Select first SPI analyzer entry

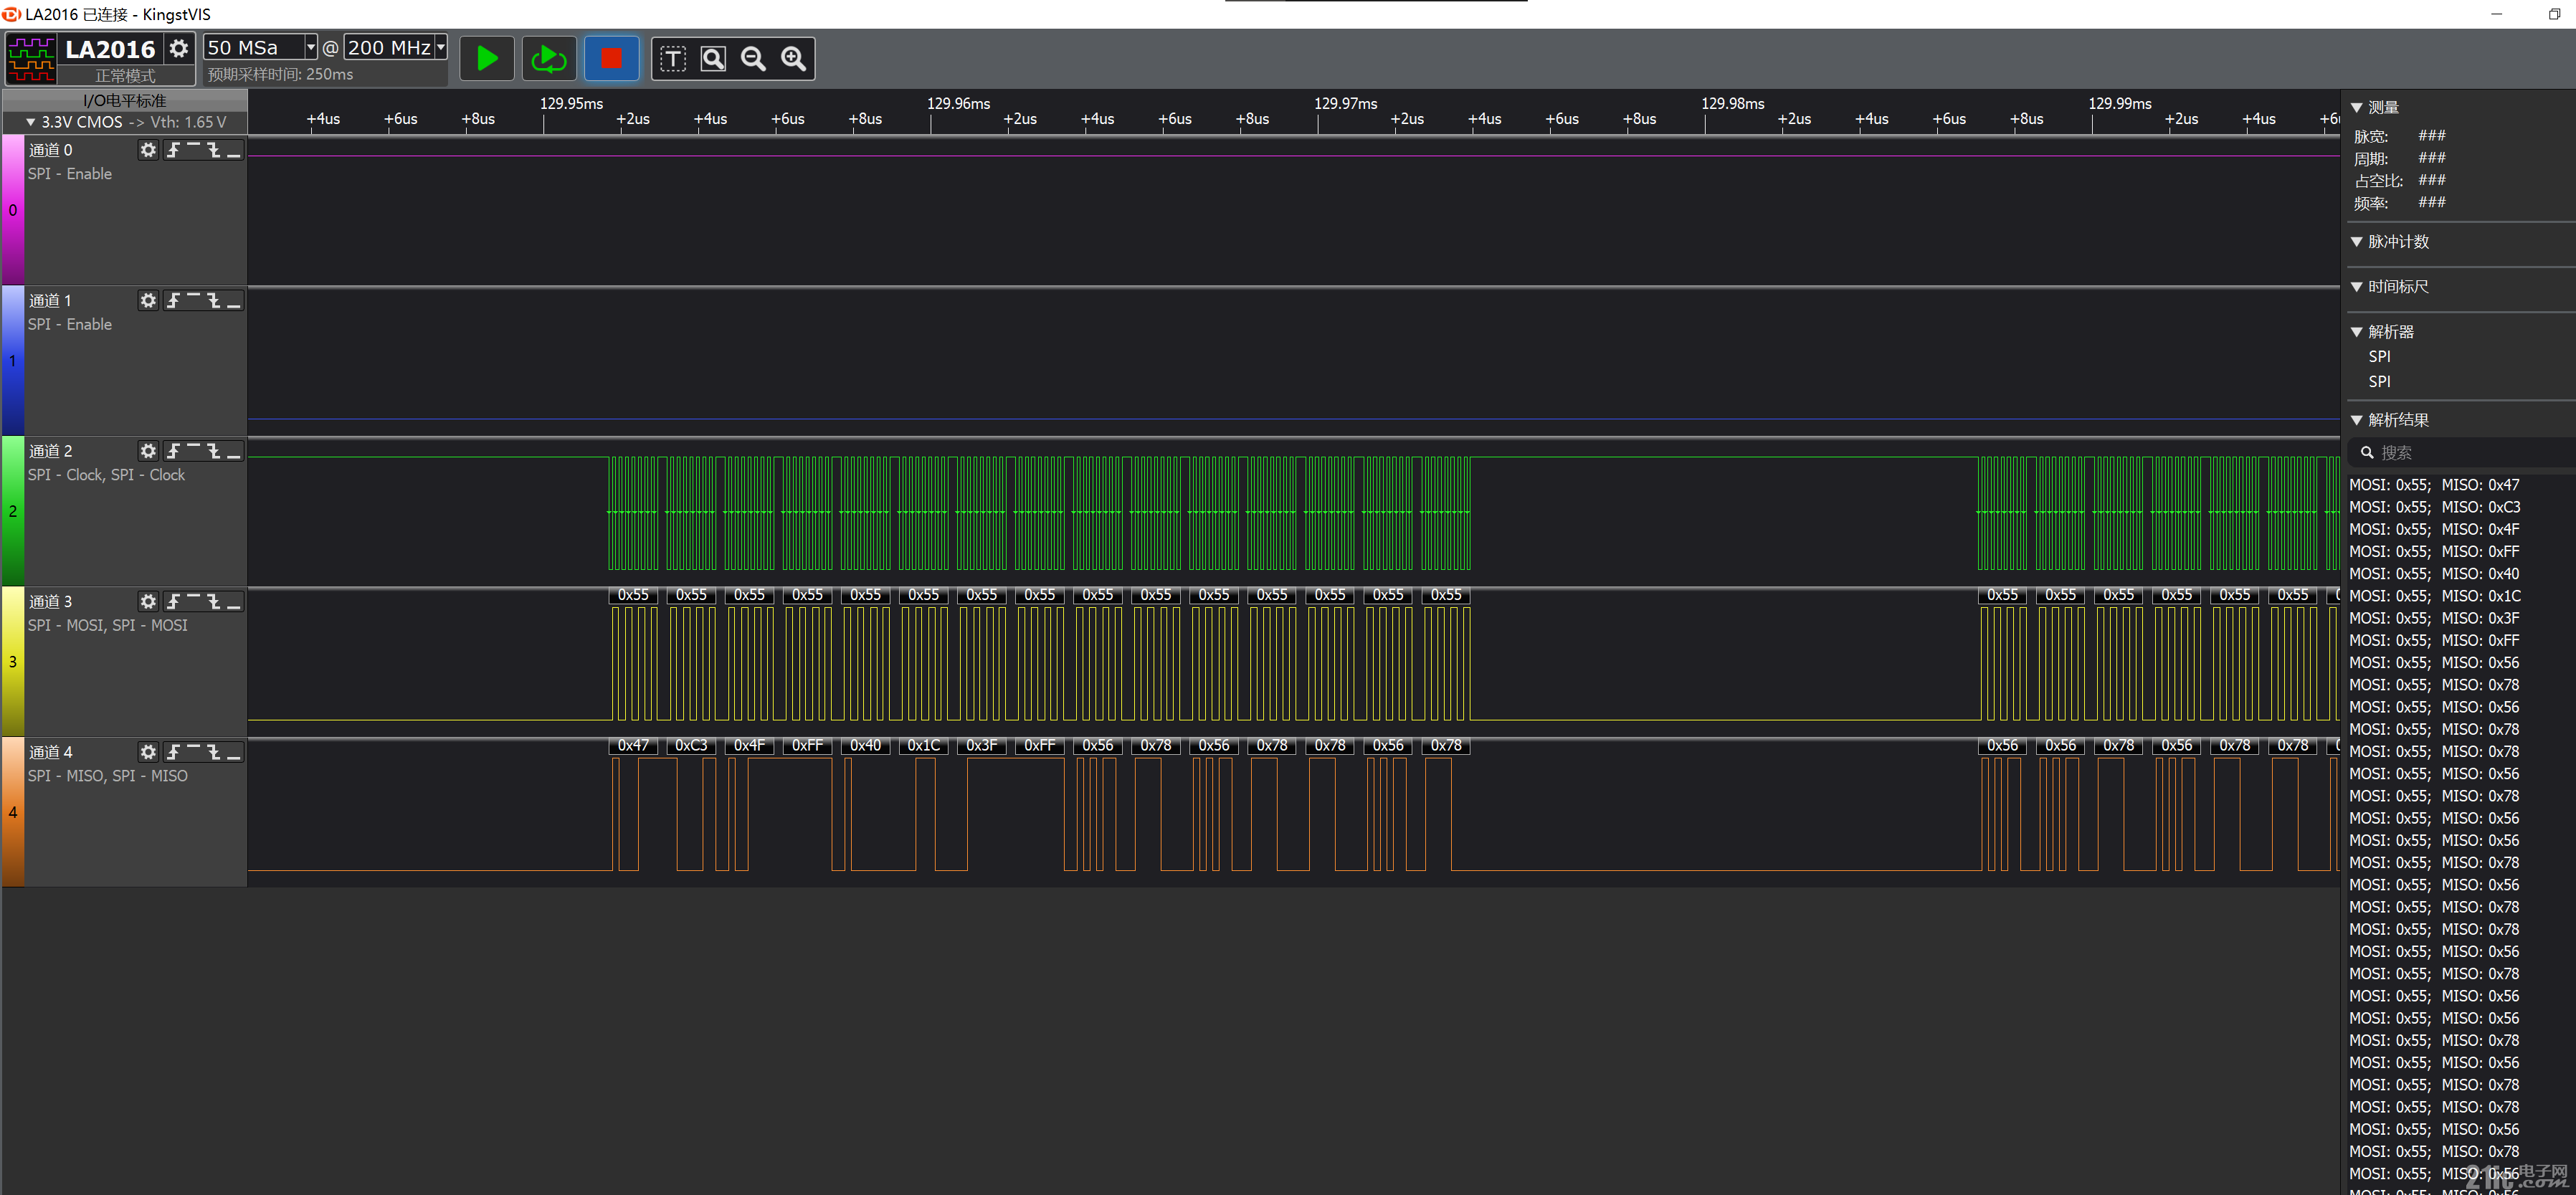[2380, 357]
